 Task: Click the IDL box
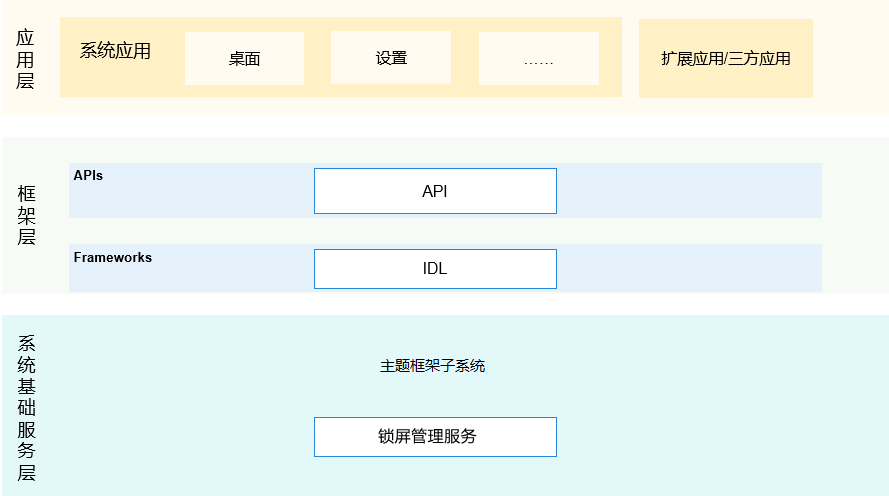click(x=435, y=269)
